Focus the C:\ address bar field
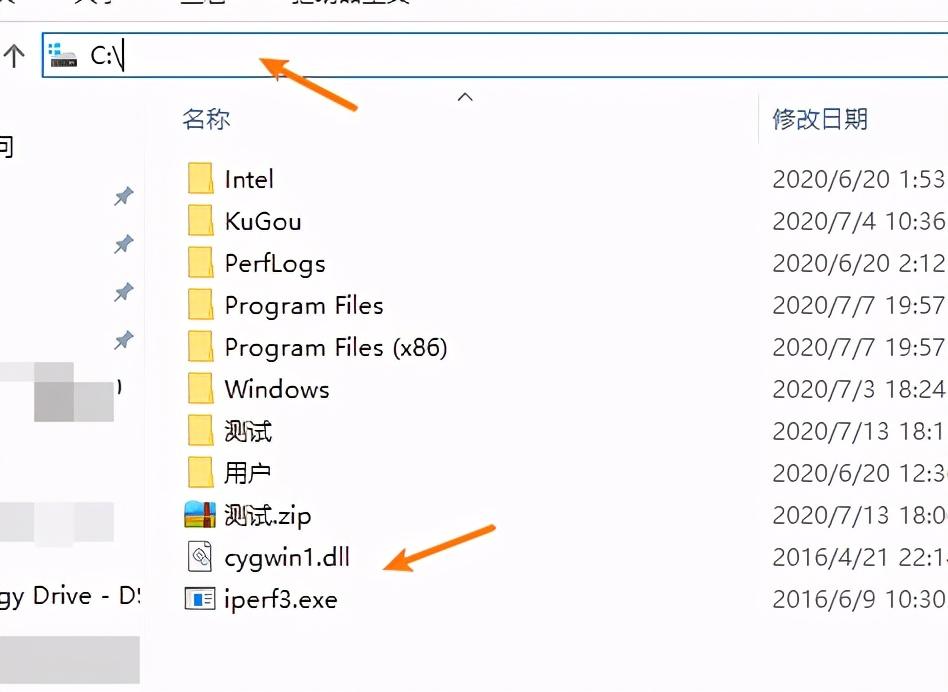This screenshot has width=948, height=692. click(x=500, y=56)
